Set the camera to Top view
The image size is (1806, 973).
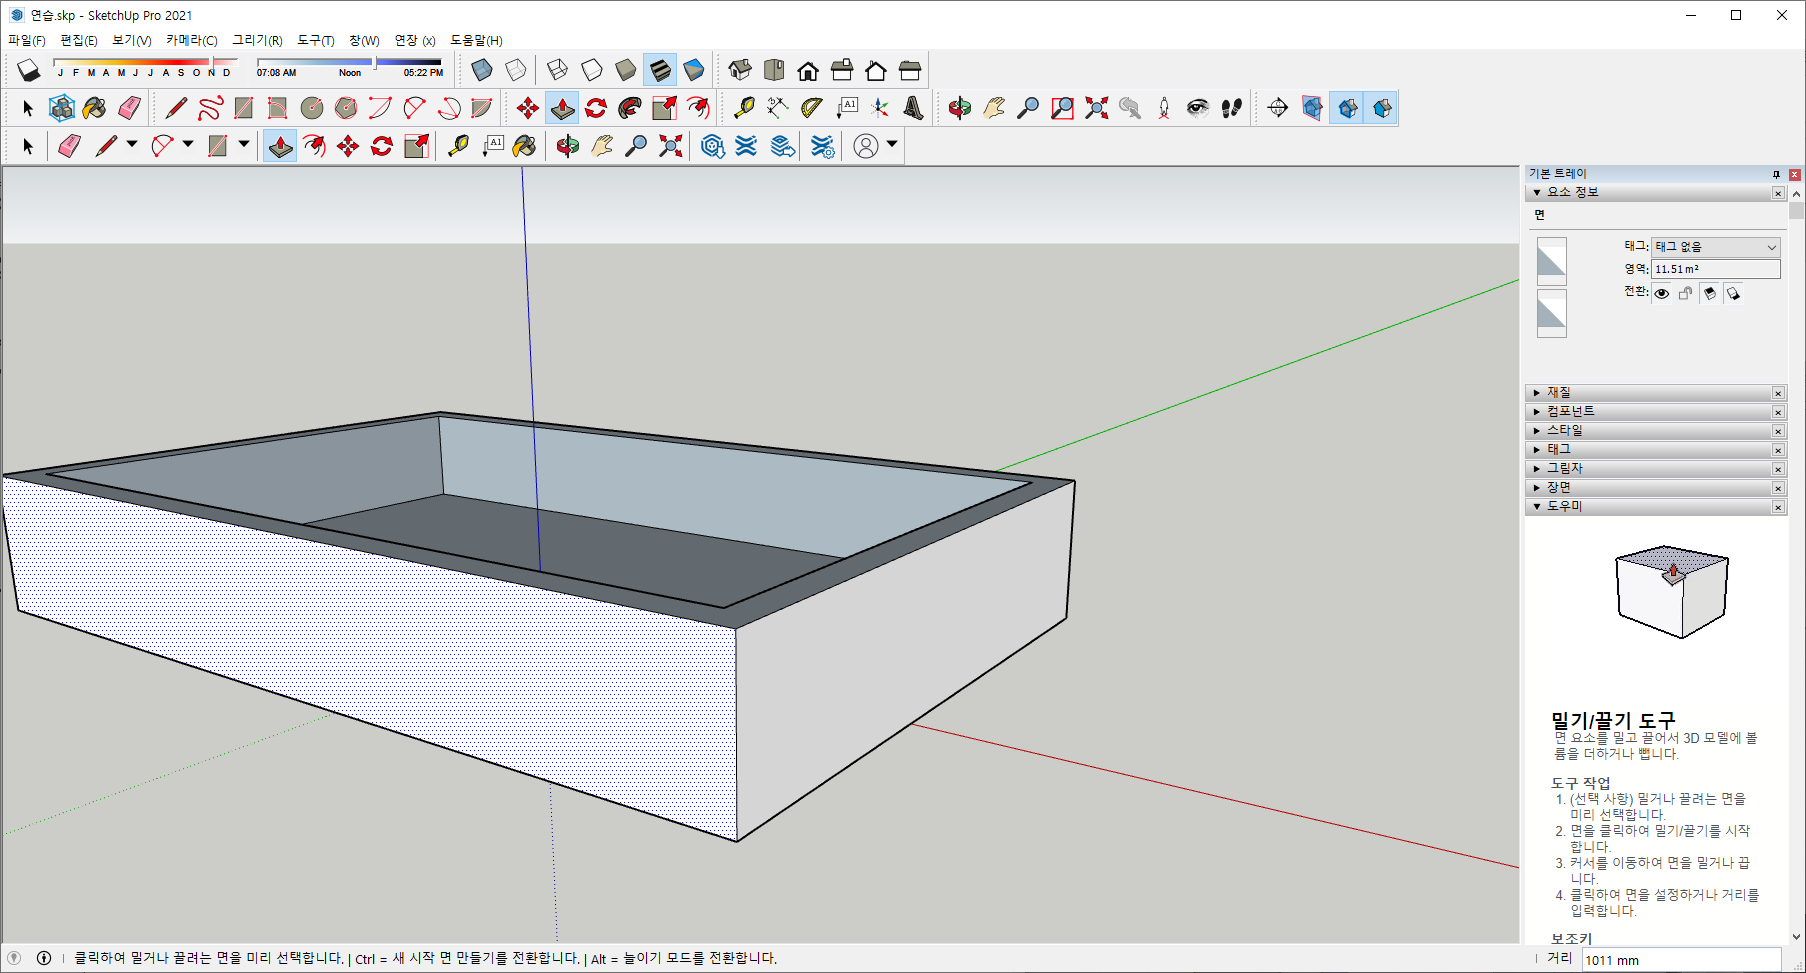pos(774,70)
